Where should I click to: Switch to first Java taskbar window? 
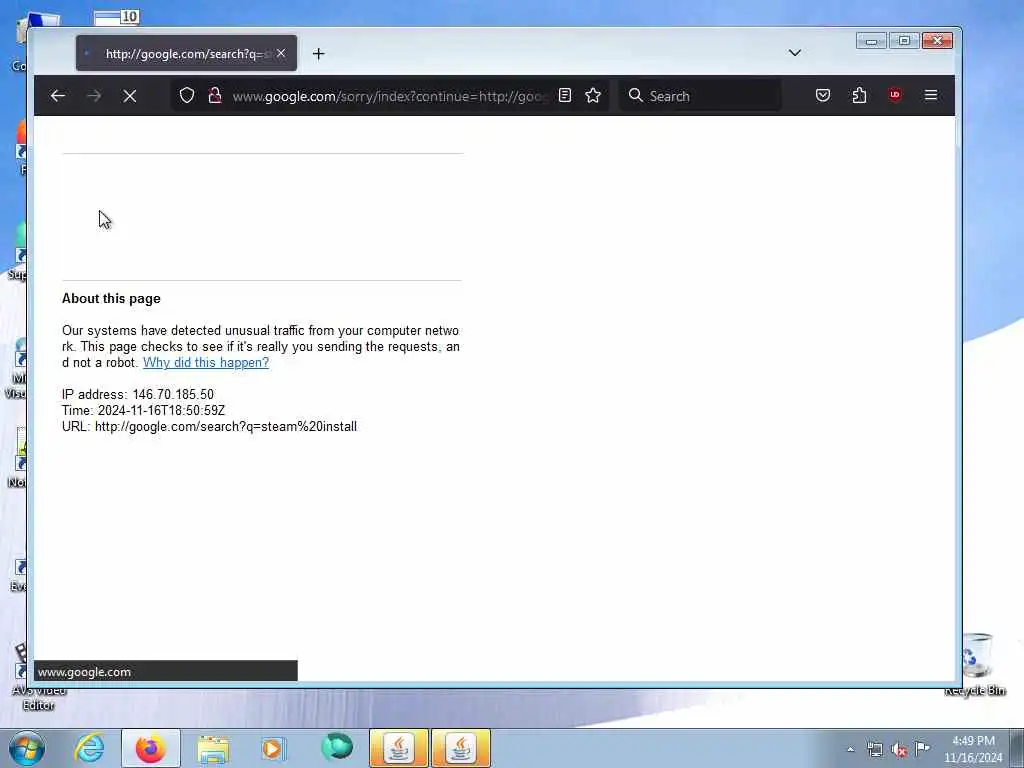[399, 748]
